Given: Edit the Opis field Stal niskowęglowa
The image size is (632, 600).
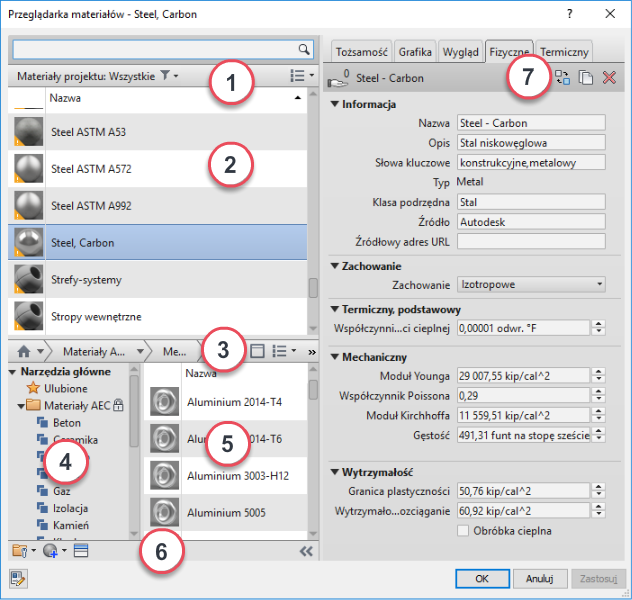Looking at the screenshot, I should tap(531, 143).
